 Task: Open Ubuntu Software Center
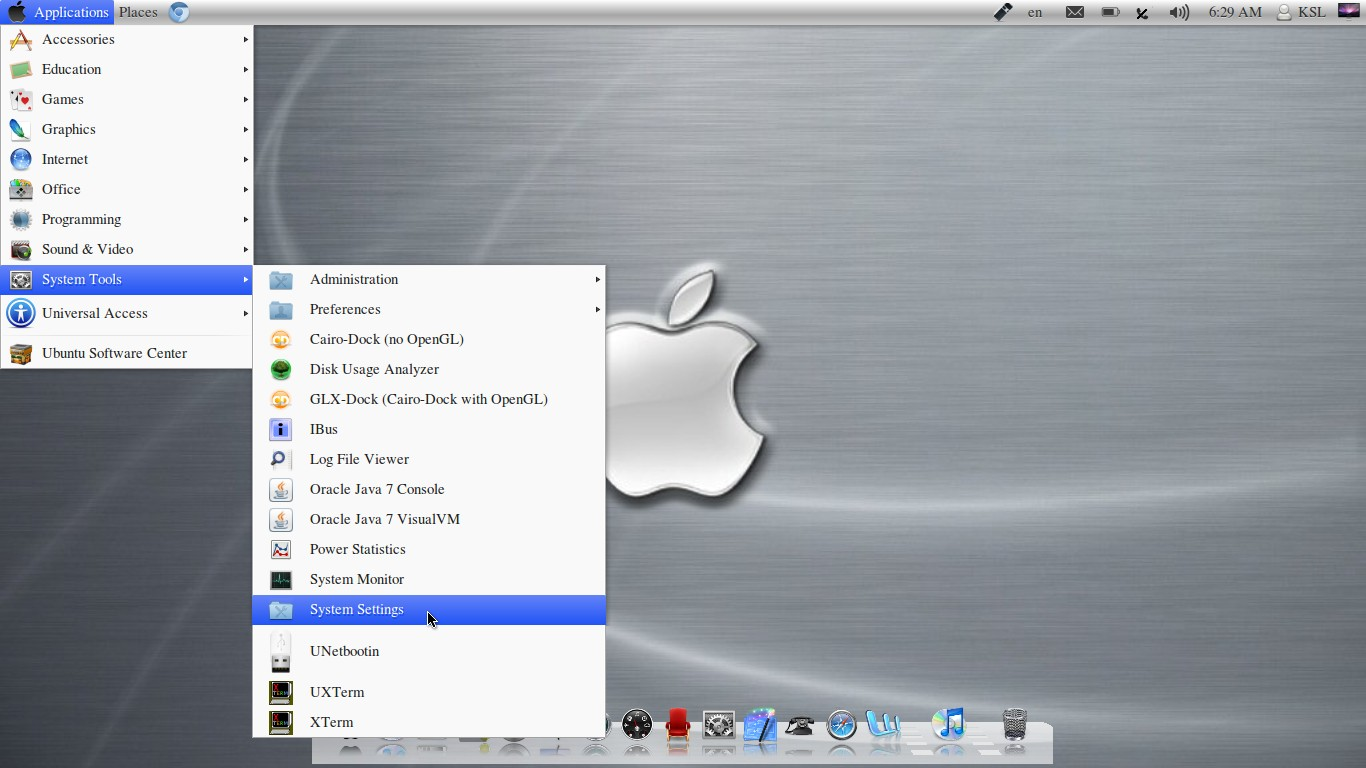(127, 353)
